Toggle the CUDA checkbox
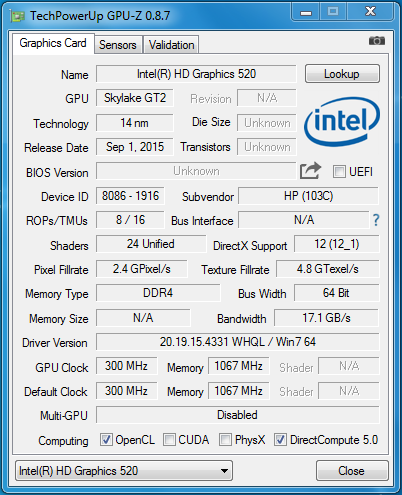 (169, 440)
